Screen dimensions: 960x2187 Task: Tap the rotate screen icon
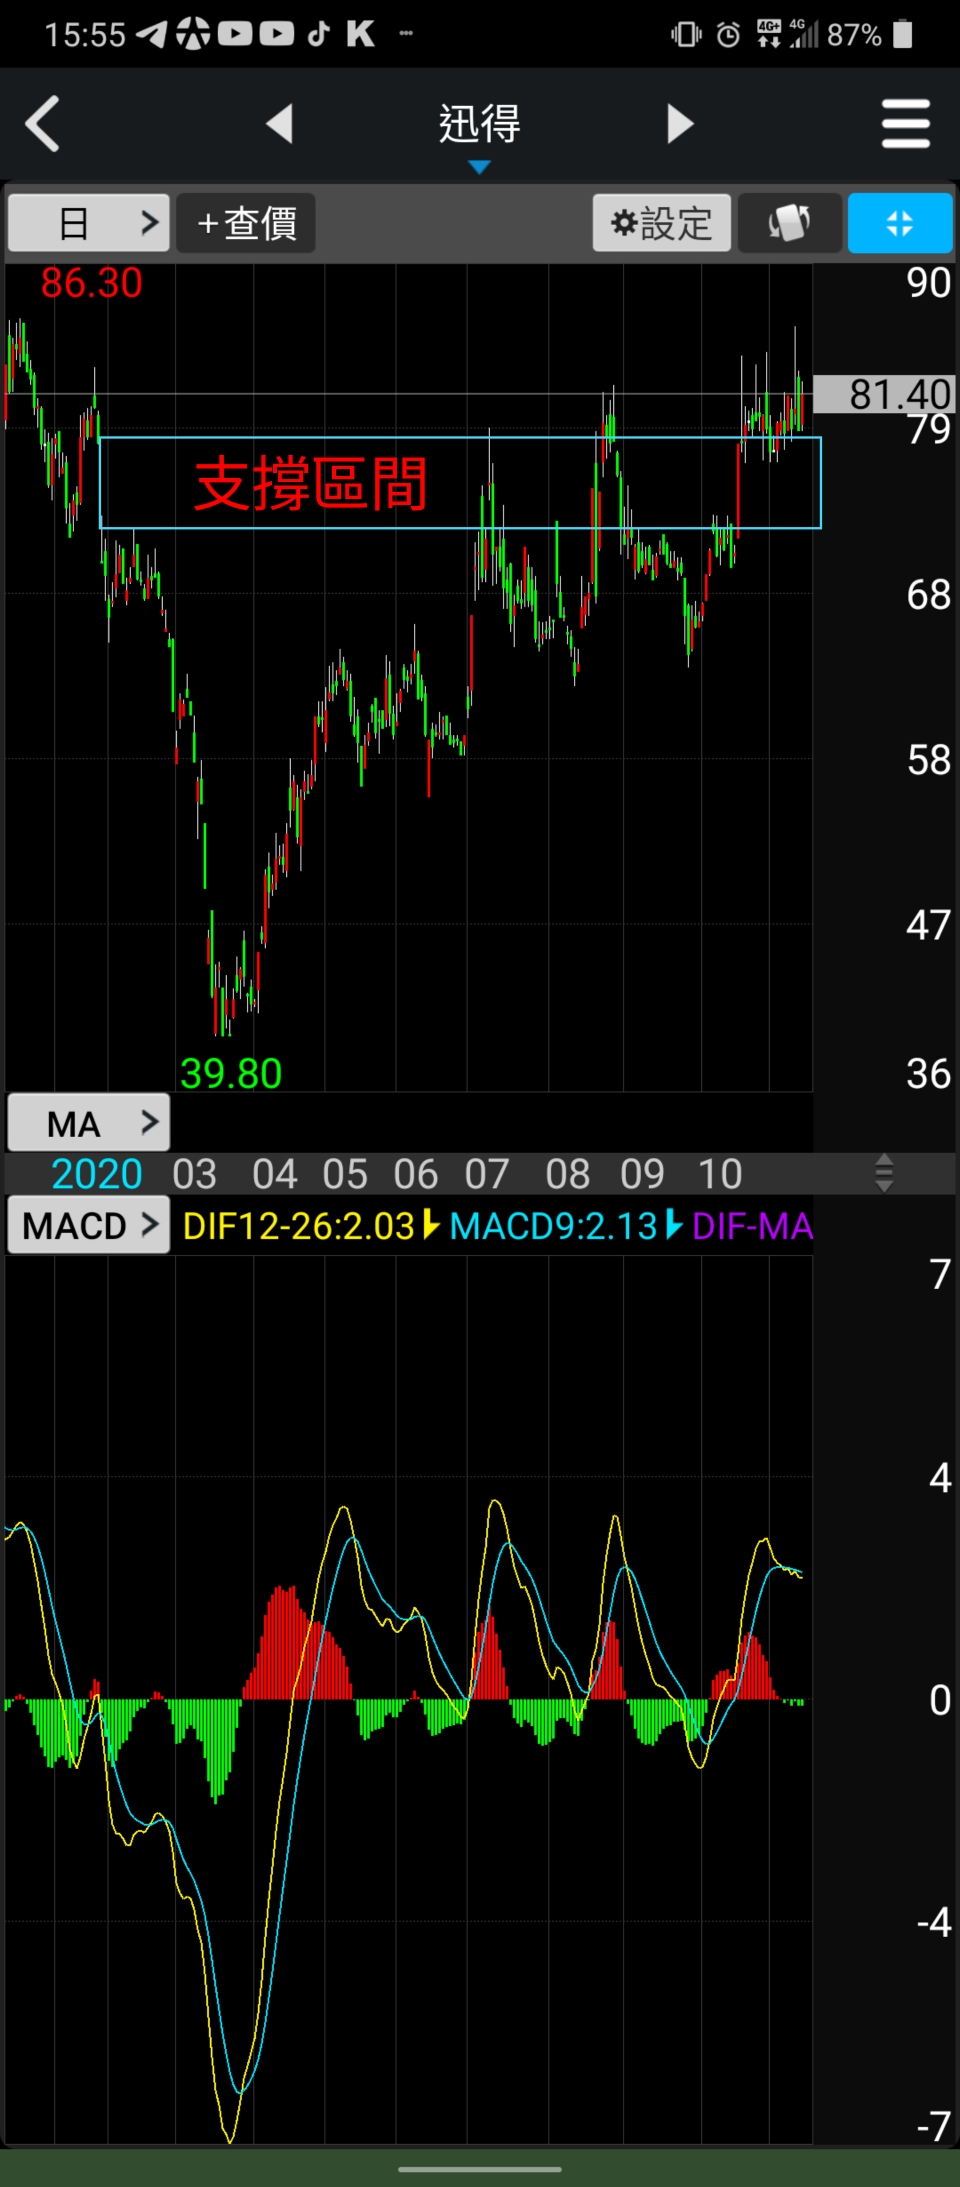[789, 223]
